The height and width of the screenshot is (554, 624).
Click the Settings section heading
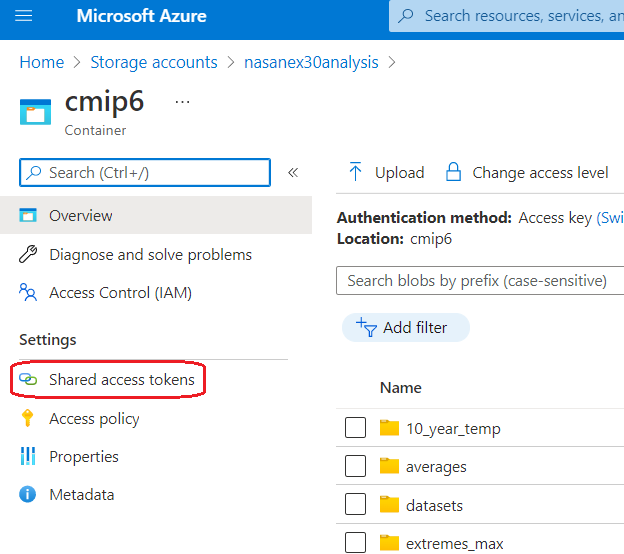(x=48, y=340)
